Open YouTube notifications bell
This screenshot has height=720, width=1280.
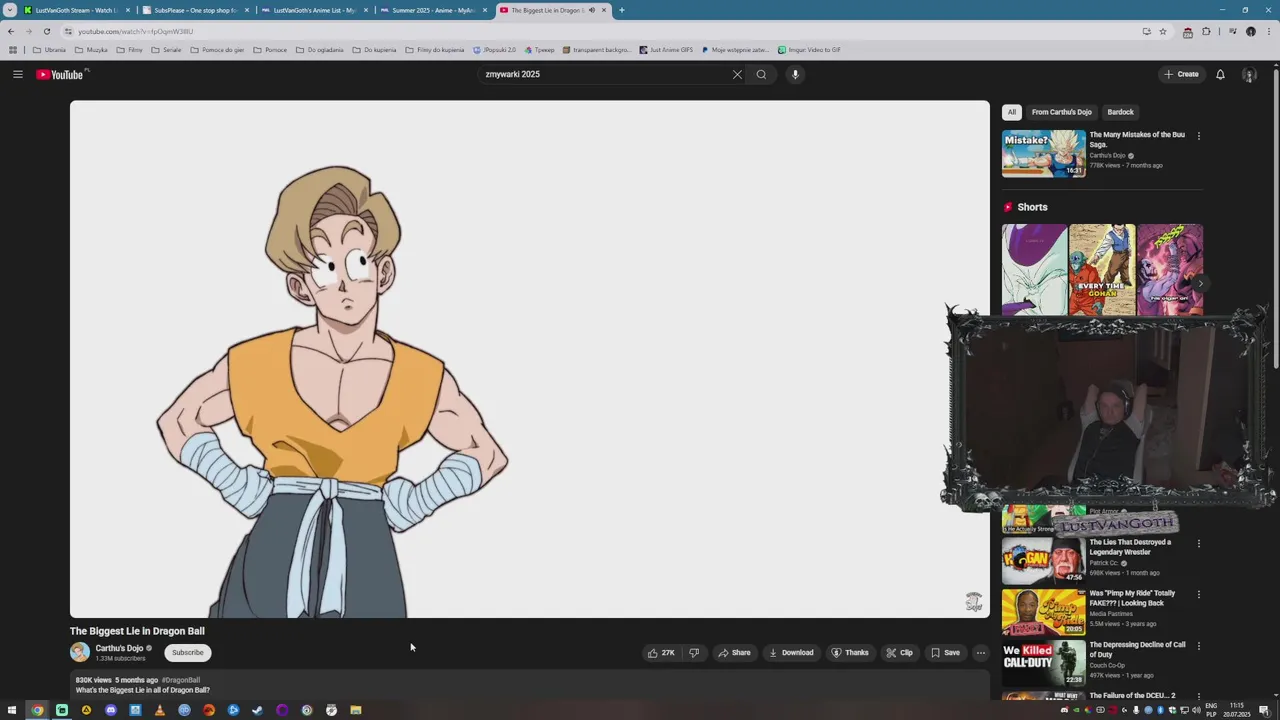point(1220,74)
